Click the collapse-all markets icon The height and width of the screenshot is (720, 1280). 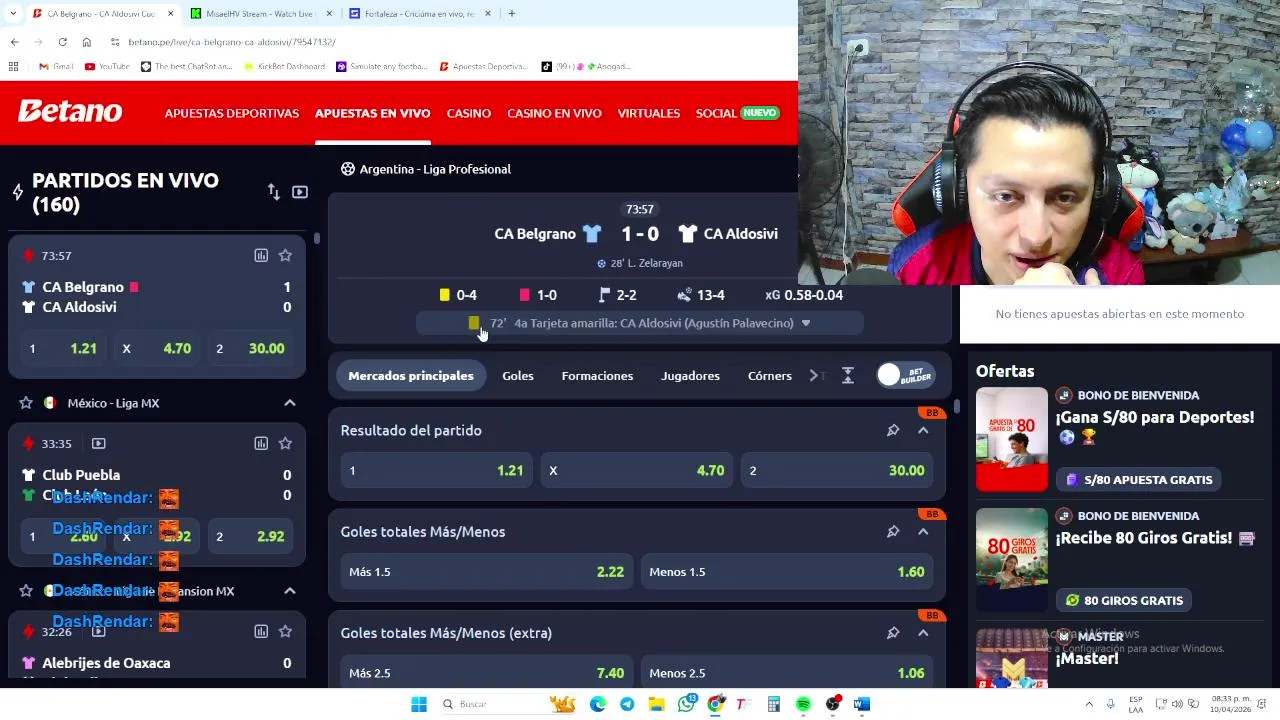pyautogui.click(x=848, y=376)
